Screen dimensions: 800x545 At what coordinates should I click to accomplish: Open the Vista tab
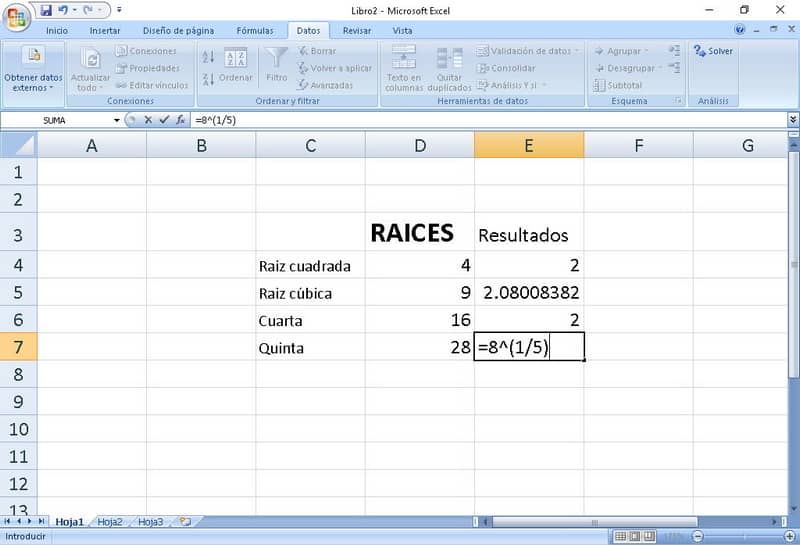(403, 31)
